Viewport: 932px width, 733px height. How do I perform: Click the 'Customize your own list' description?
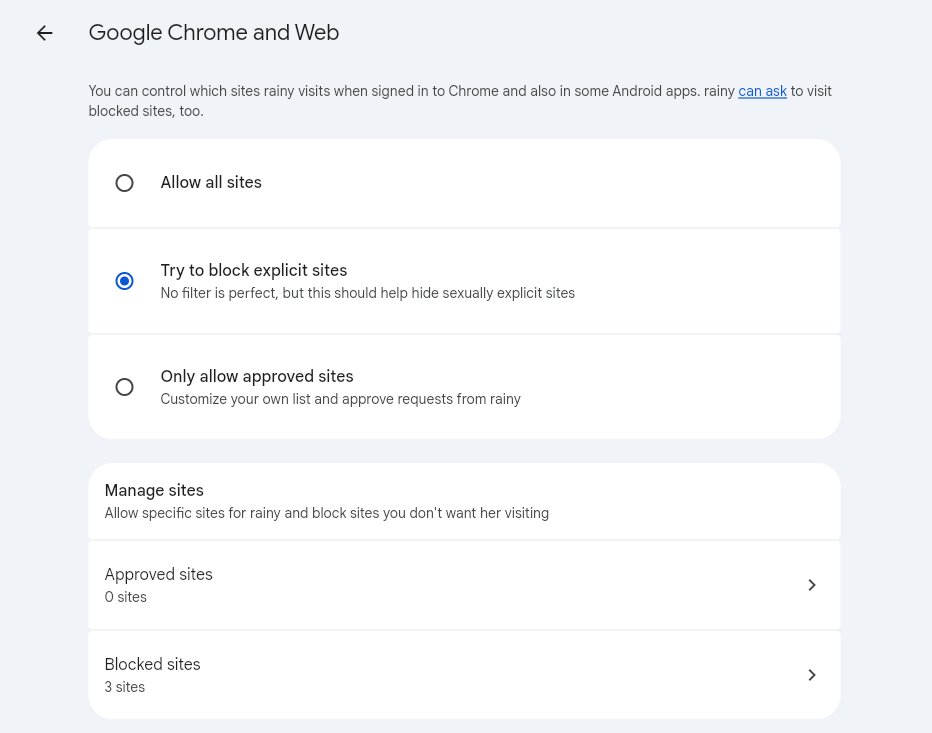pyautogui.click(x=340, y=399)
